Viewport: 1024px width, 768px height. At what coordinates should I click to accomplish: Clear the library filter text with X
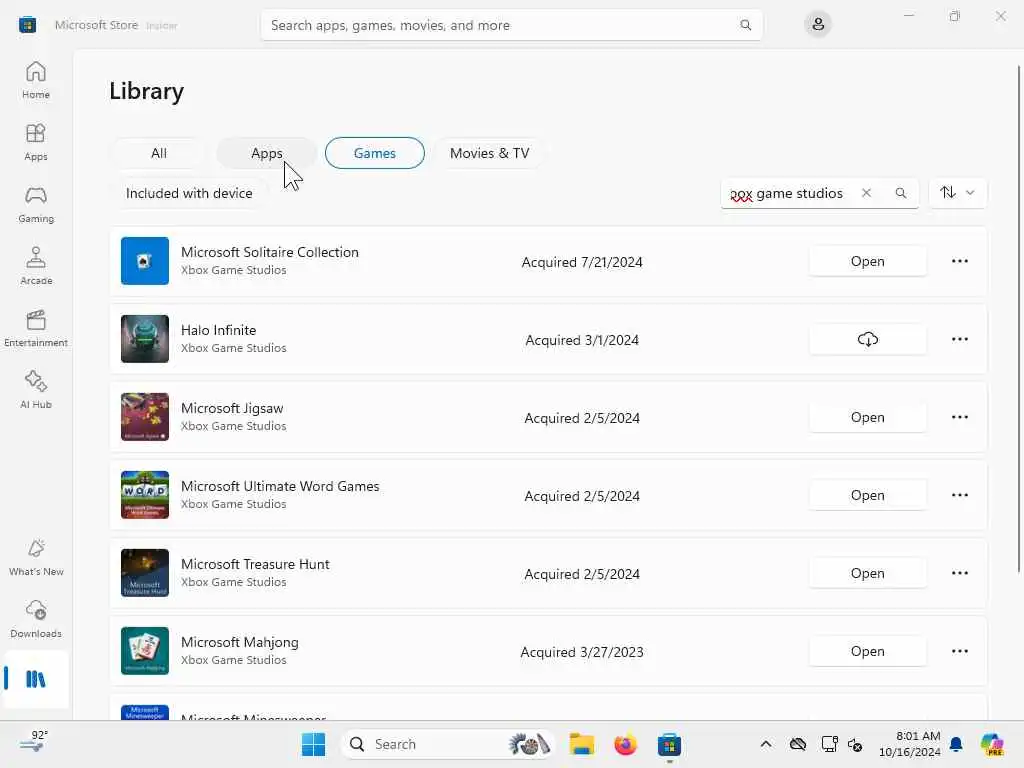[866, 193]
